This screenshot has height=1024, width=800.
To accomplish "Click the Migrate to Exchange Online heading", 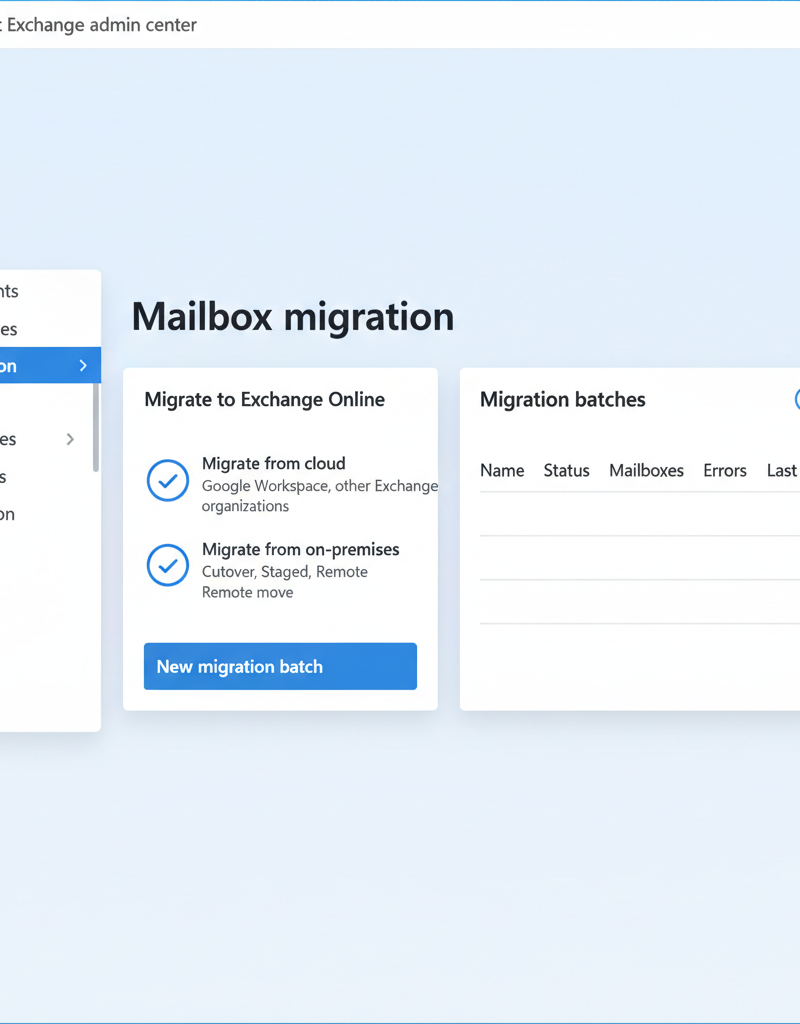I will [264, 399].
